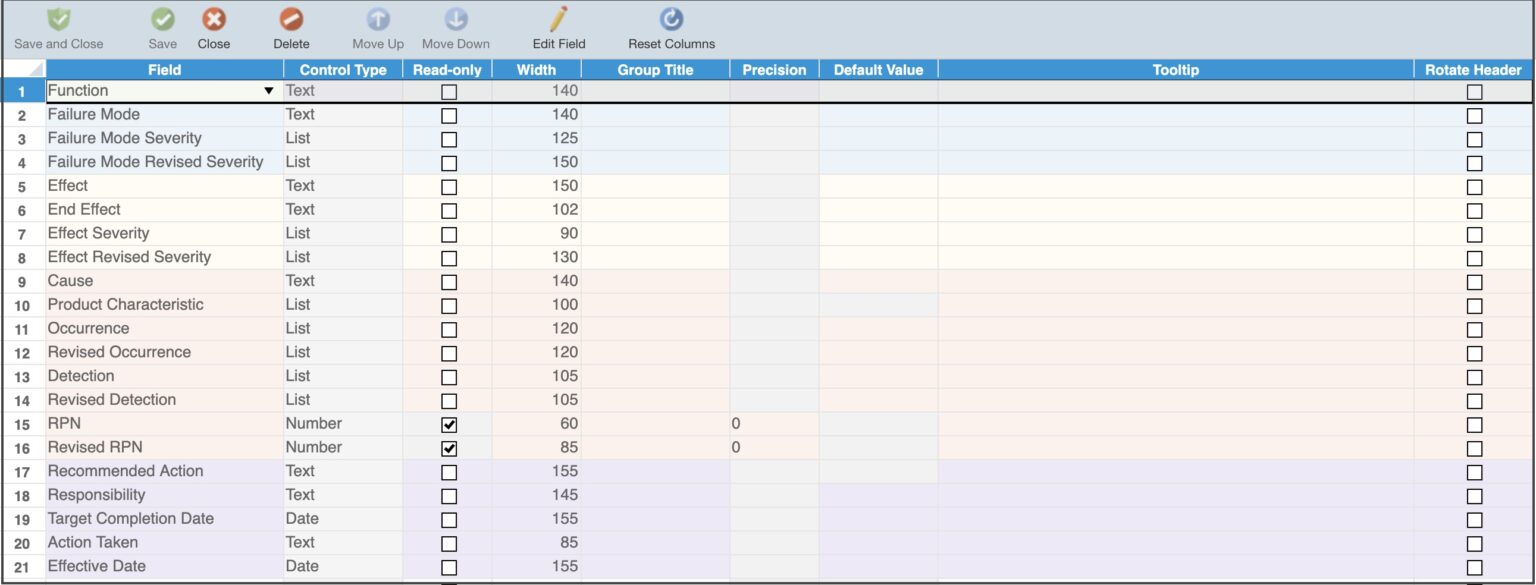Select the Delete icon in the toolbar

coord(290,17)
